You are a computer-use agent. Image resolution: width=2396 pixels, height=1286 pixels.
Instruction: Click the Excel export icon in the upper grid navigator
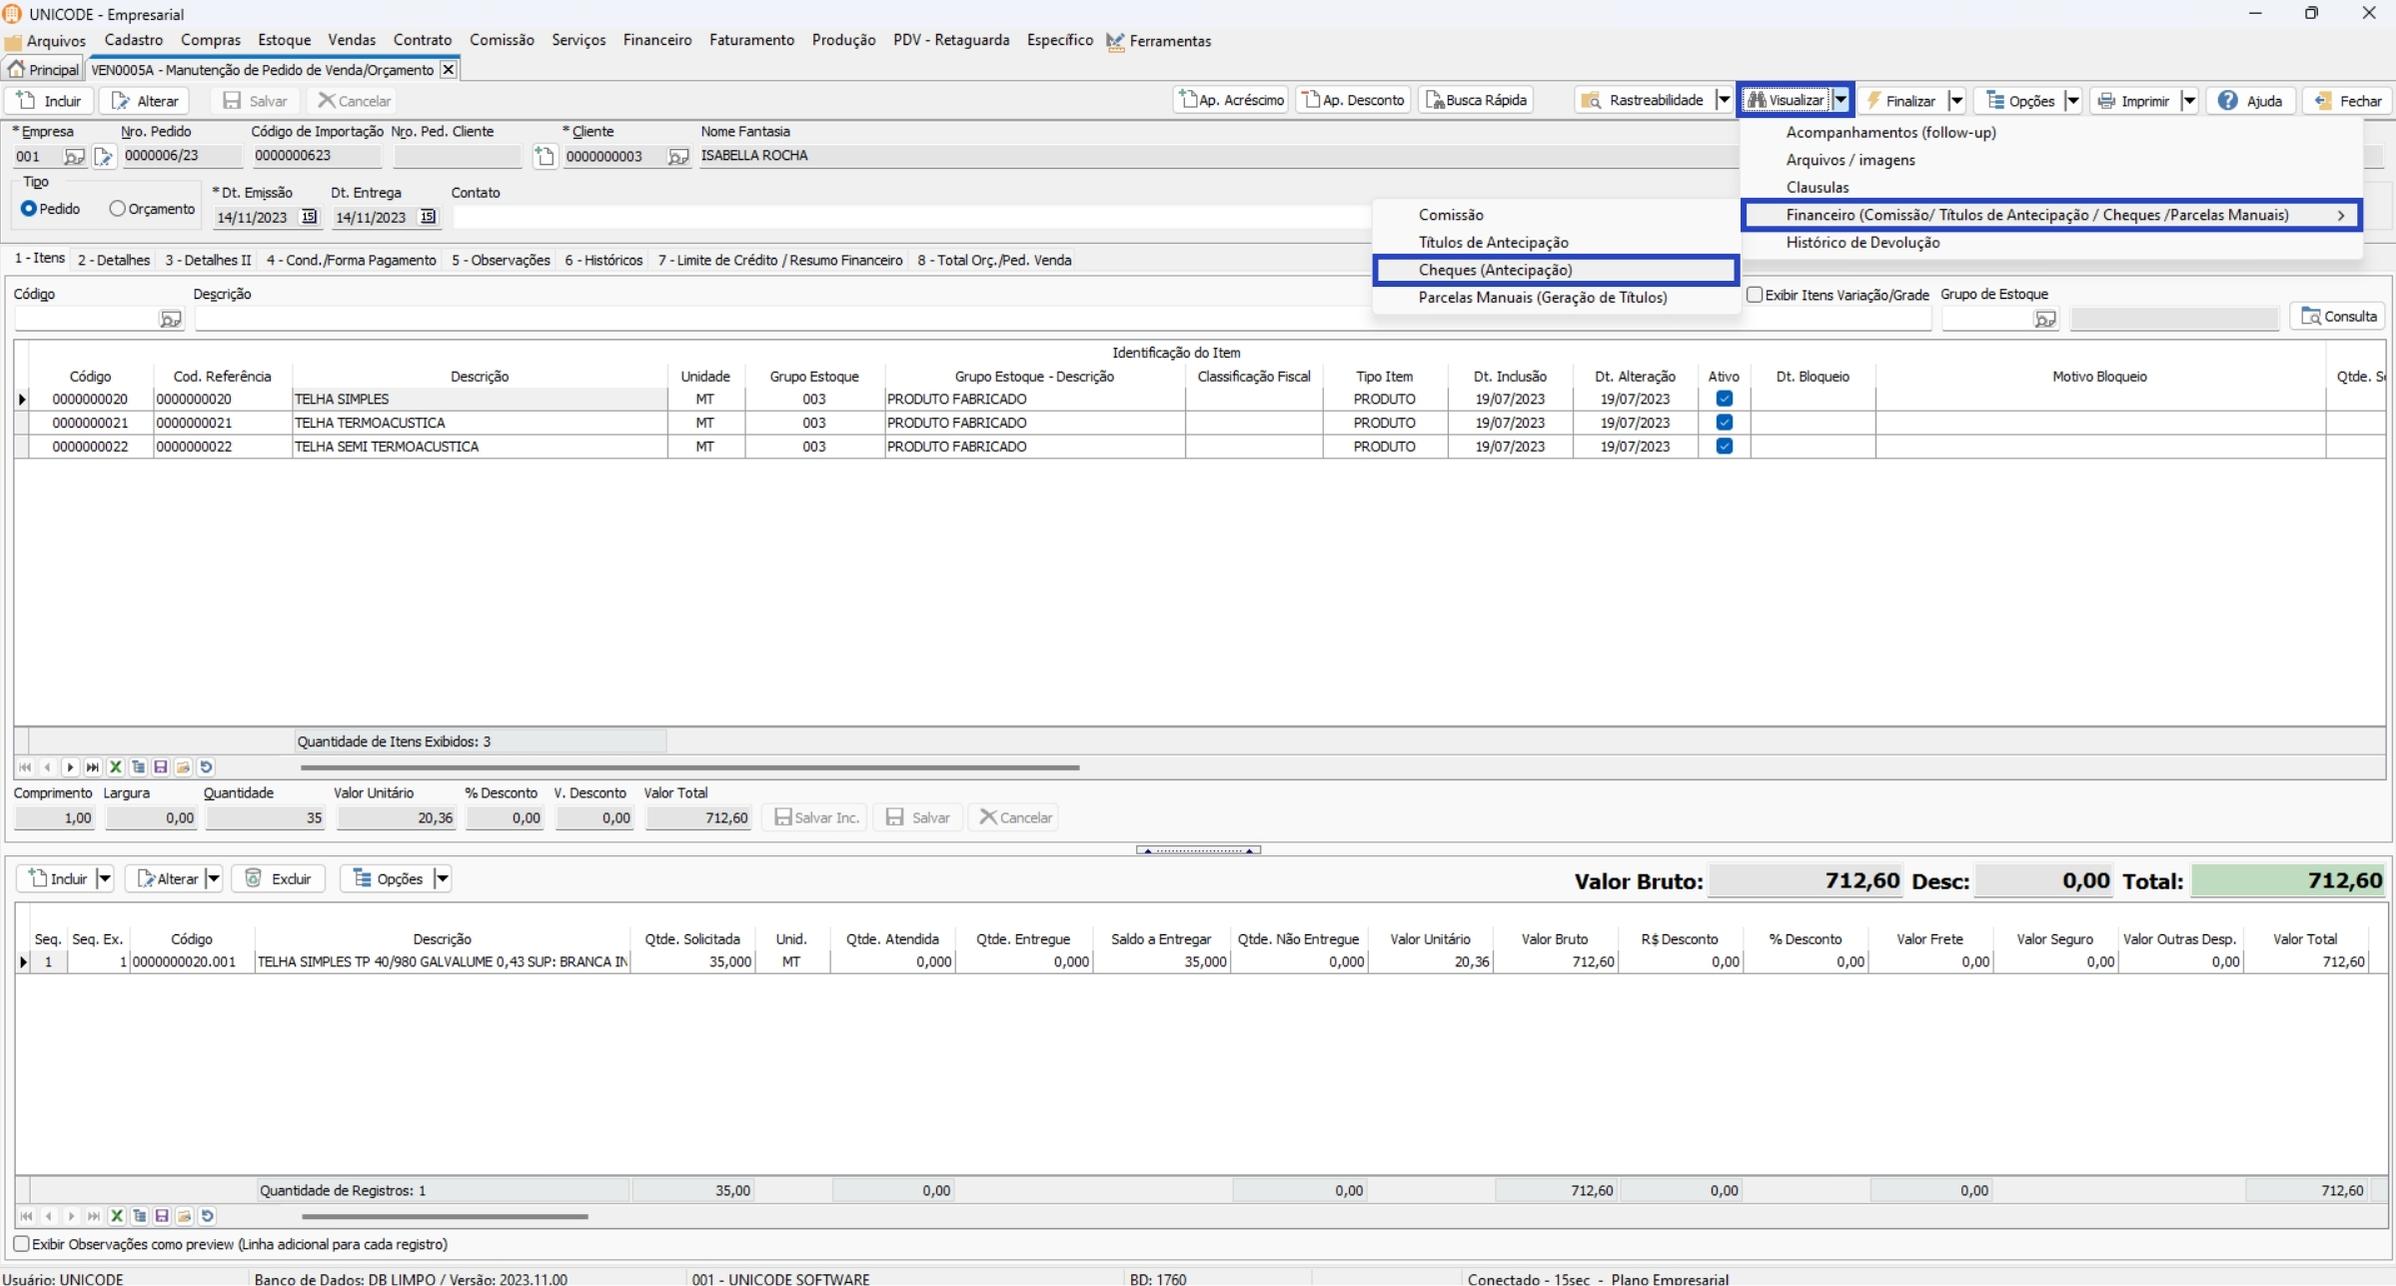tap(115, 767)
